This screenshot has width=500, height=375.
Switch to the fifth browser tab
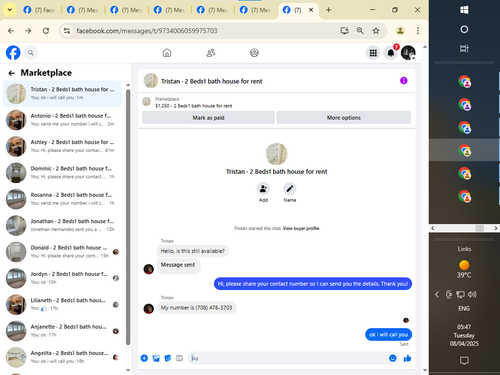(212, 10)
